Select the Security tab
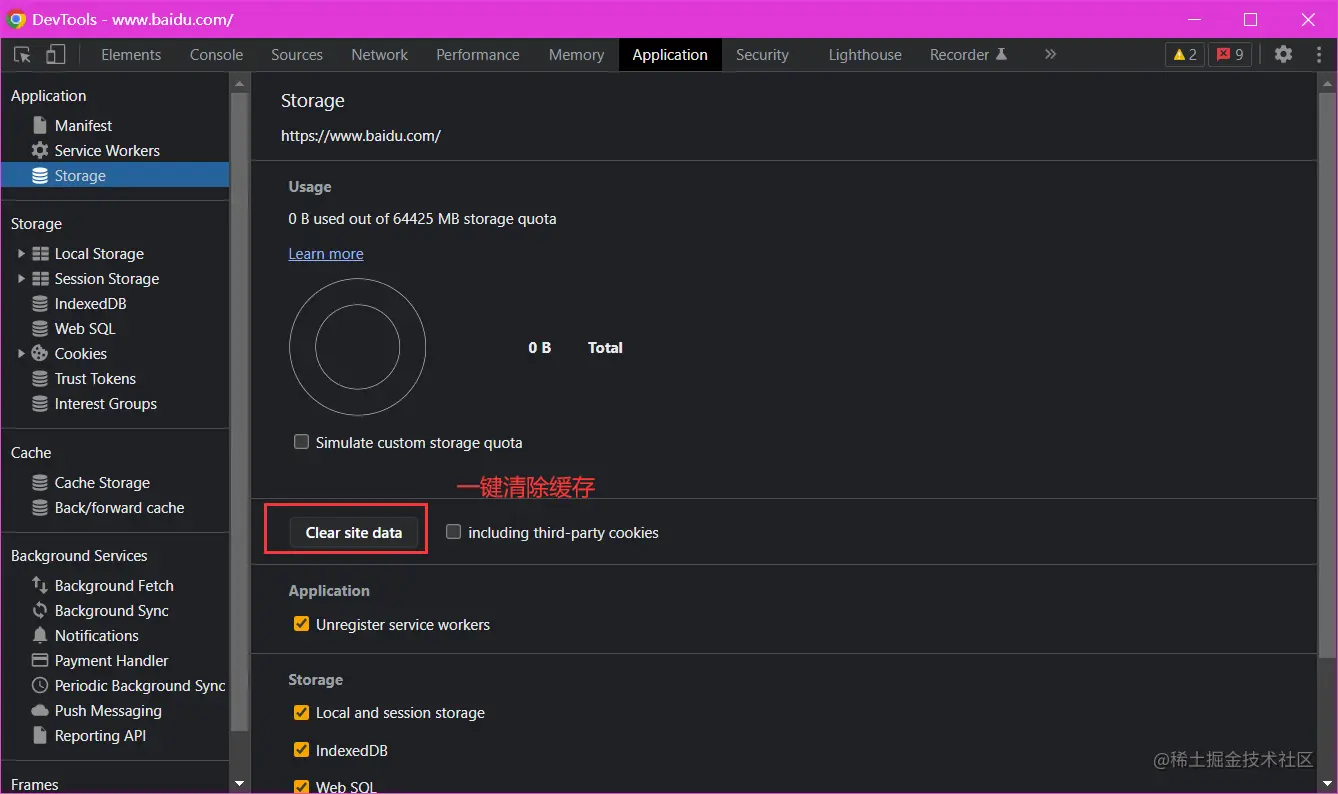 point(762,55)
